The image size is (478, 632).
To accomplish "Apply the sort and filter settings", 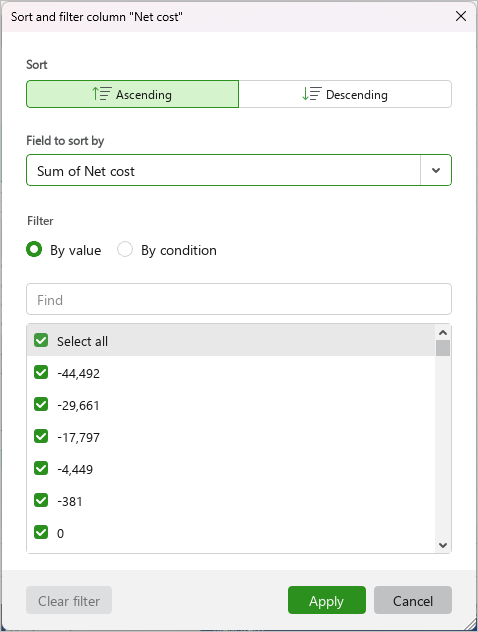I will (x=327, y=601).
